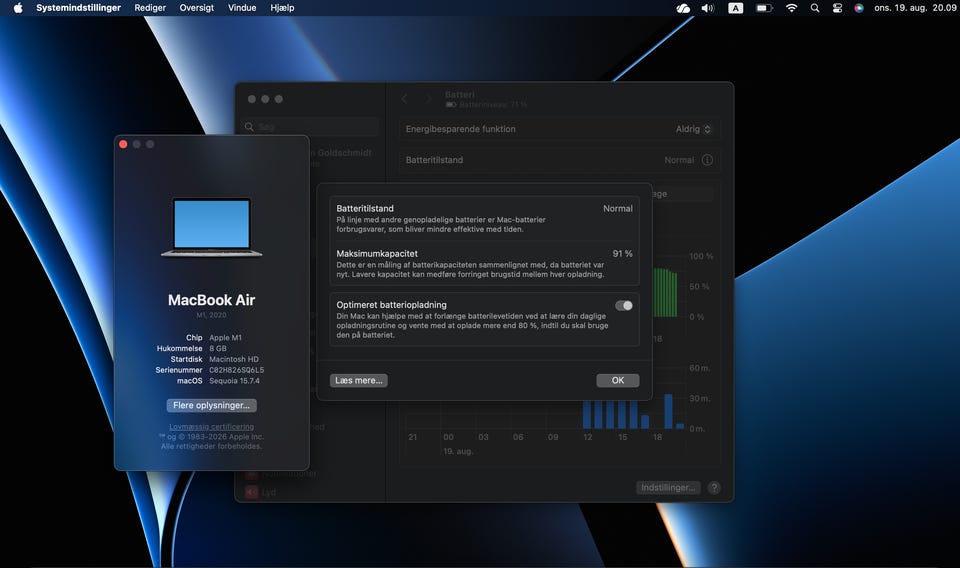Click the battery status icon in menu bar
This screenshot has height=568, width=960.
point(763,8)
